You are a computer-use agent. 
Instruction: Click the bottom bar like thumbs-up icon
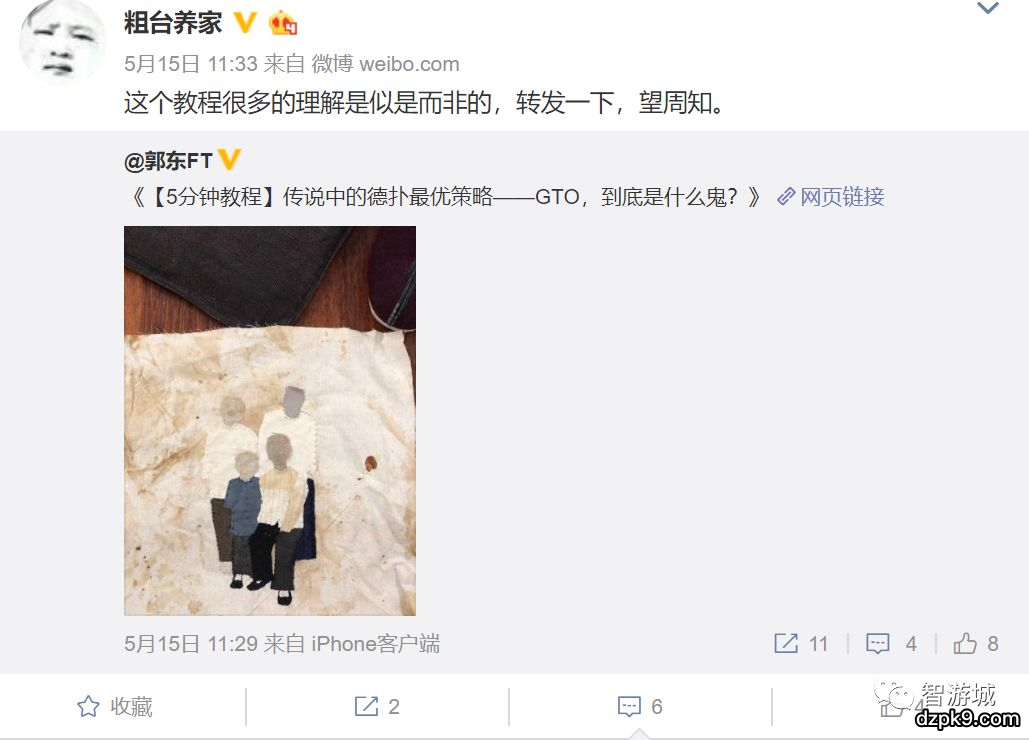(891, 707)
